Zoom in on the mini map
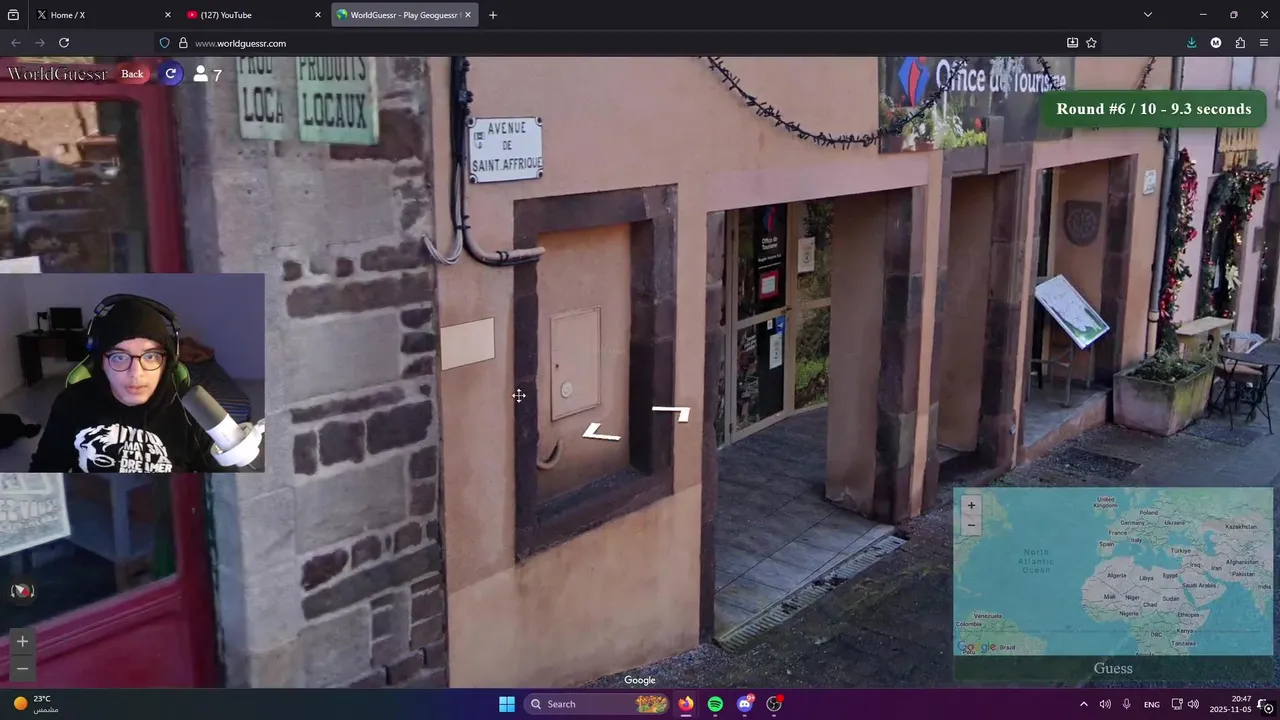This screenshot has height=720, width=1280. pyautogui.click(x=970, y=505)
